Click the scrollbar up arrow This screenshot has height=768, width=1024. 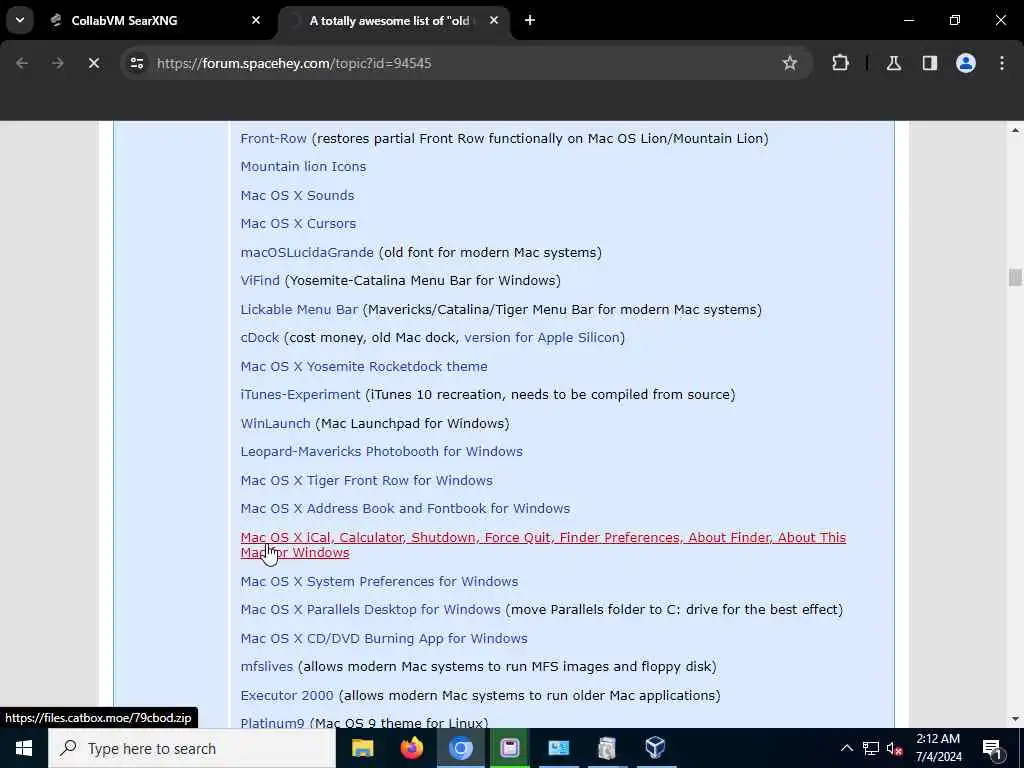click(x=1015, y=130)
